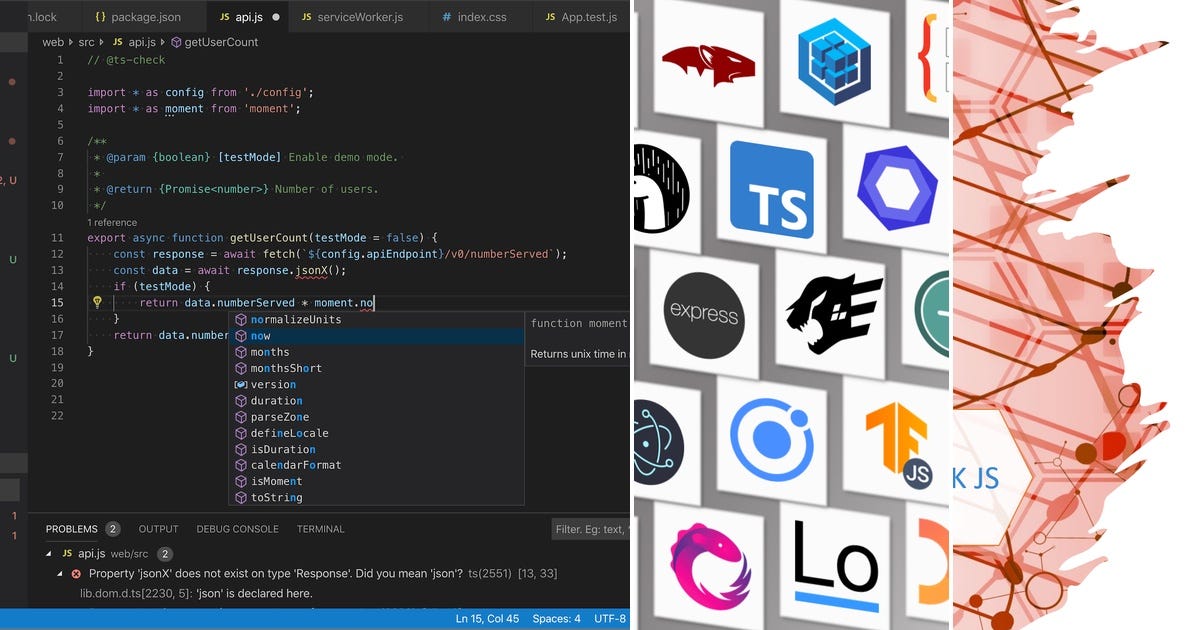Screen dimensions: 1200x630
Task: Click the webpack cube logo
Action: click(833, 64)
